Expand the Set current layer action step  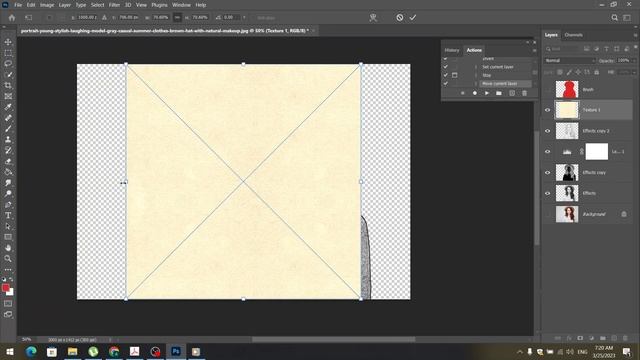[476, 67]
